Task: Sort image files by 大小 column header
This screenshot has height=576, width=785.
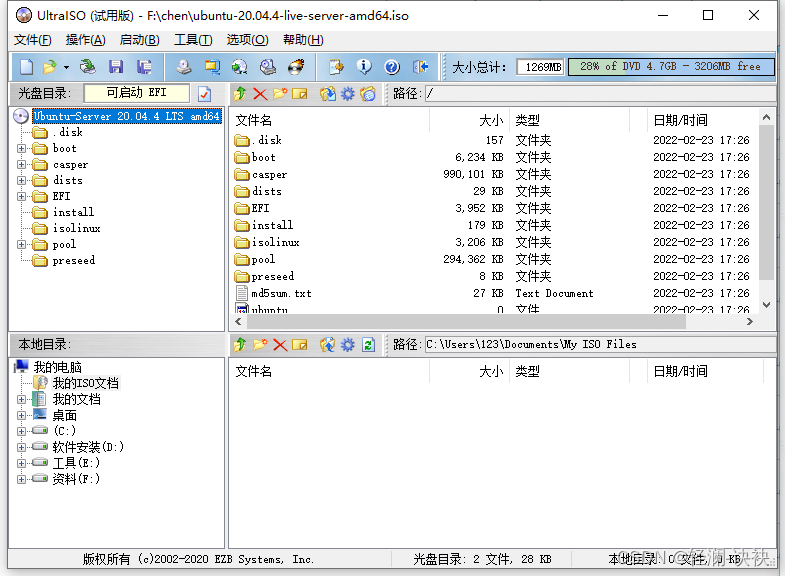Action: pyautogui.click(x=470, y=120)
